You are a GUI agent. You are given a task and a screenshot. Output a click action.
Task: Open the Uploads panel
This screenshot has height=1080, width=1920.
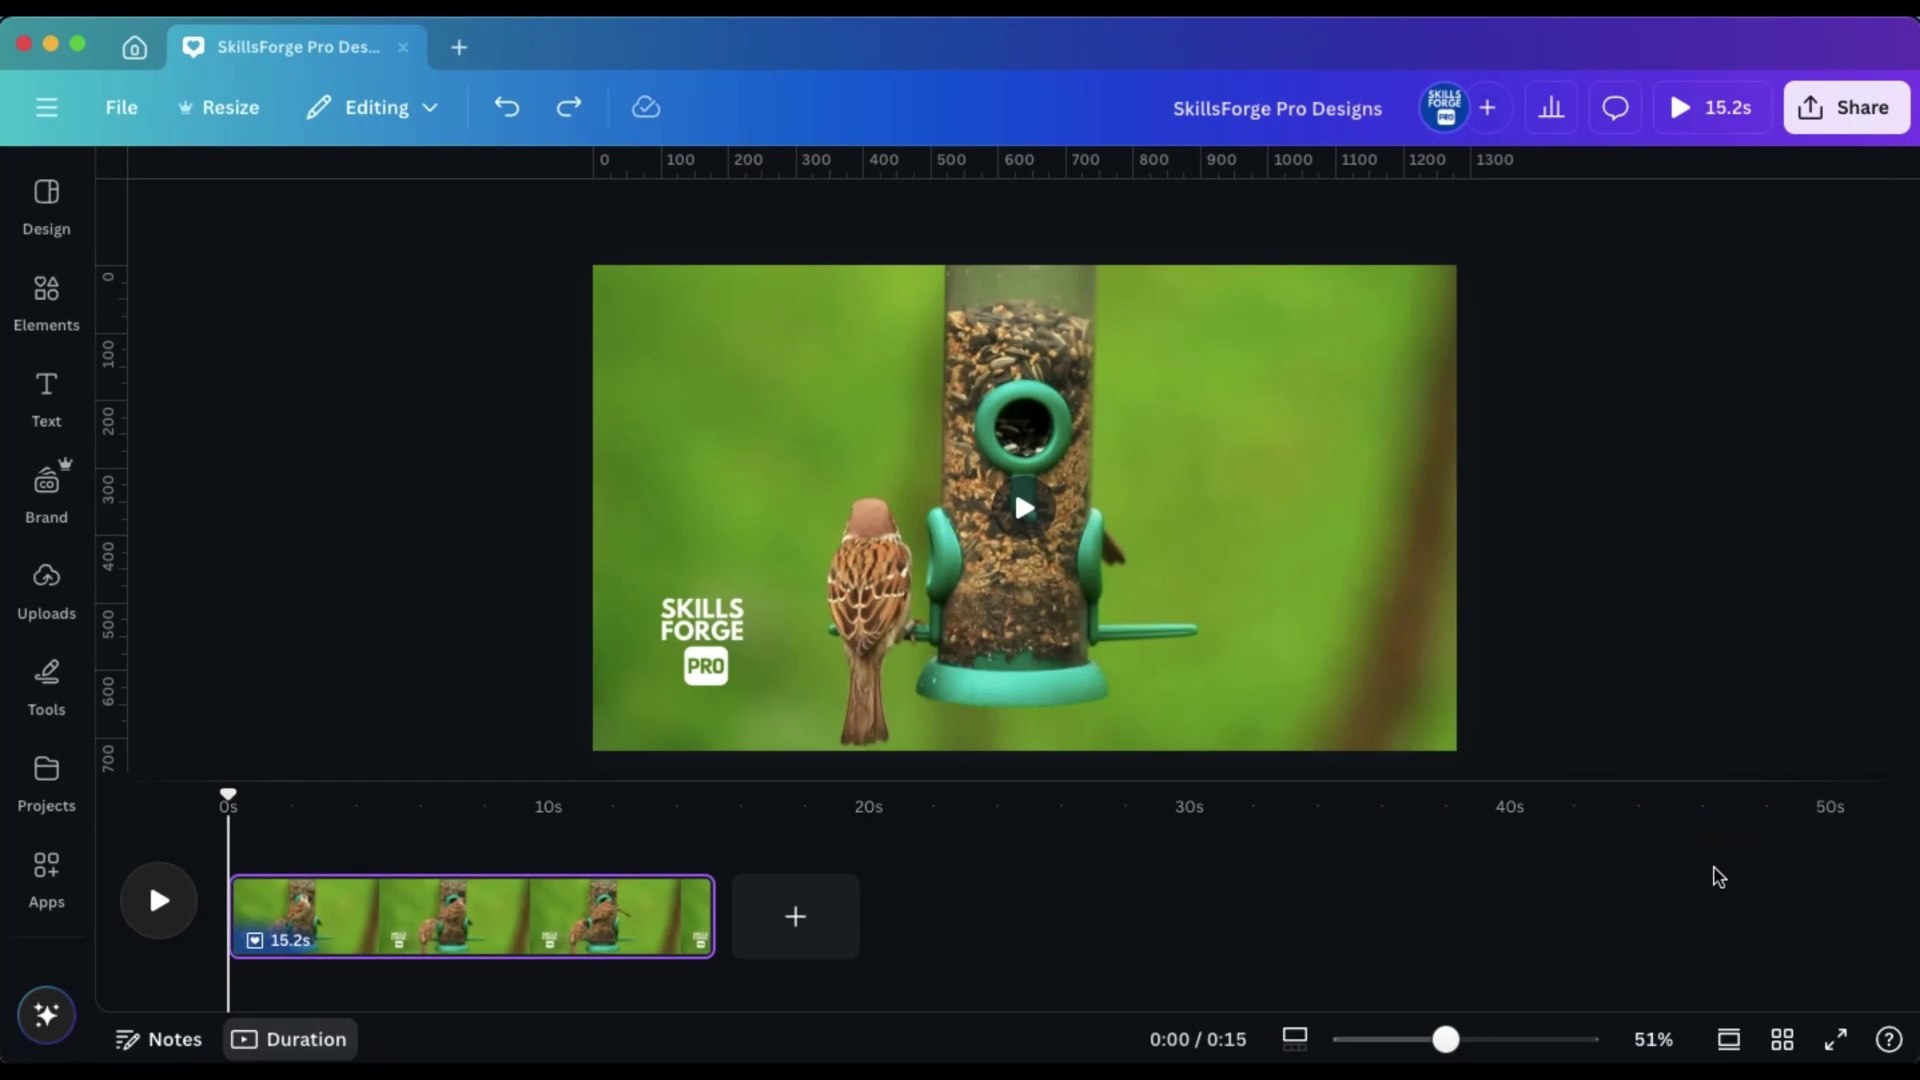(46, 591)
